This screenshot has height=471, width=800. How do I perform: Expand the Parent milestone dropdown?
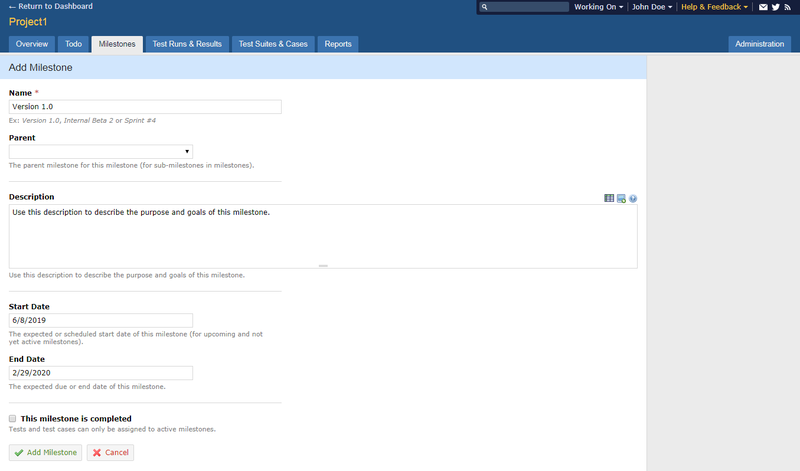101,152
